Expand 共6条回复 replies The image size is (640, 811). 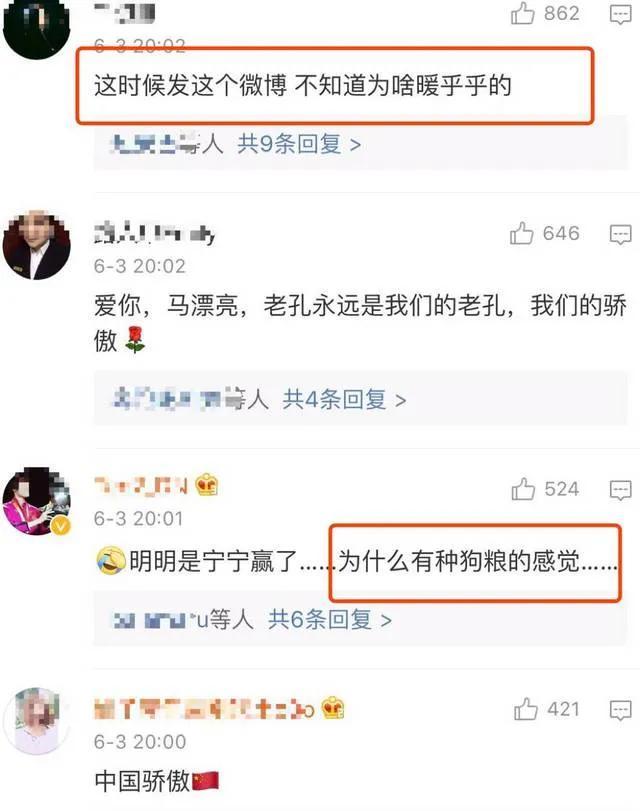click(x=330, y=619)
